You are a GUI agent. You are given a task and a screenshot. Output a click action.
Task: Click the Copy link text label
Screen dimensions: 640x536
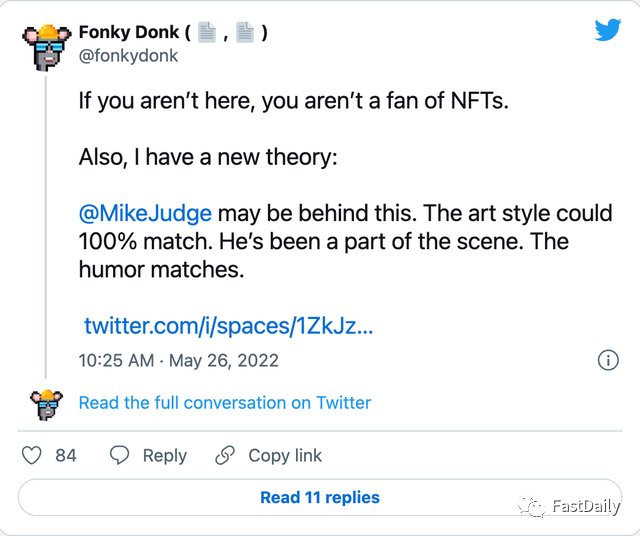tap(285, 455)
